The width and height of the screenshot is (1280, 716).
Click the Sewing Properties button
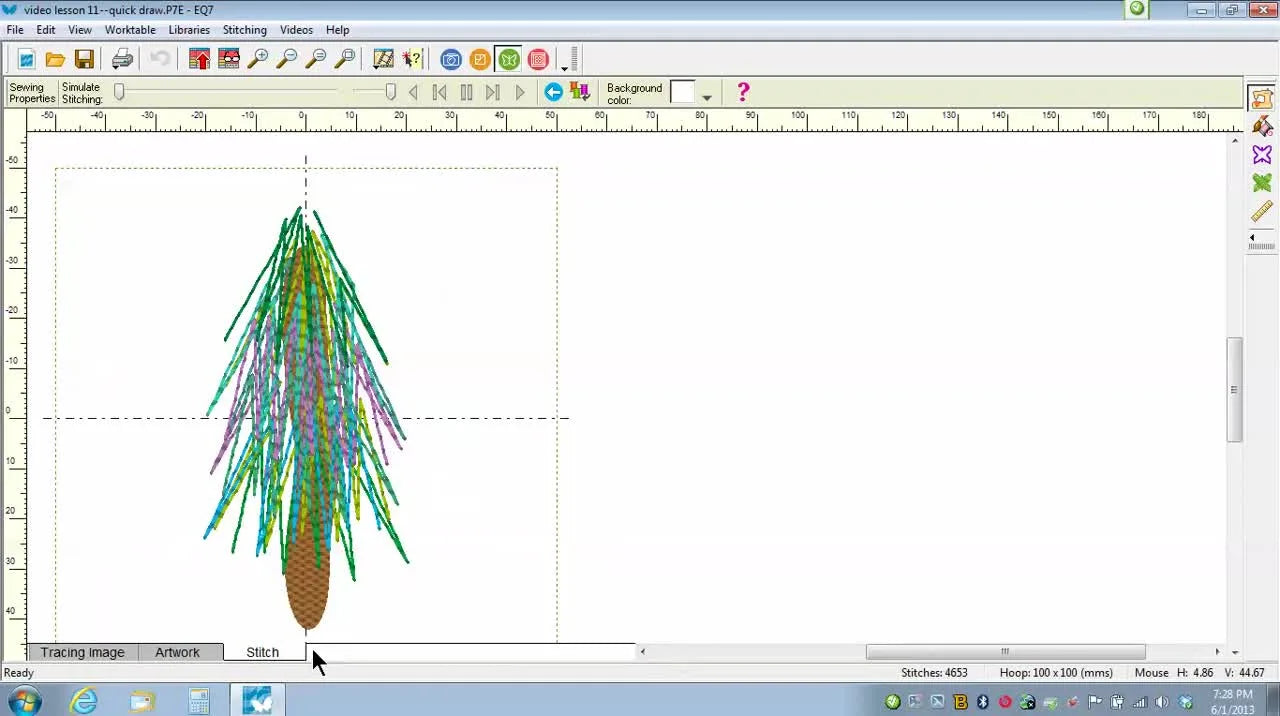29,92
